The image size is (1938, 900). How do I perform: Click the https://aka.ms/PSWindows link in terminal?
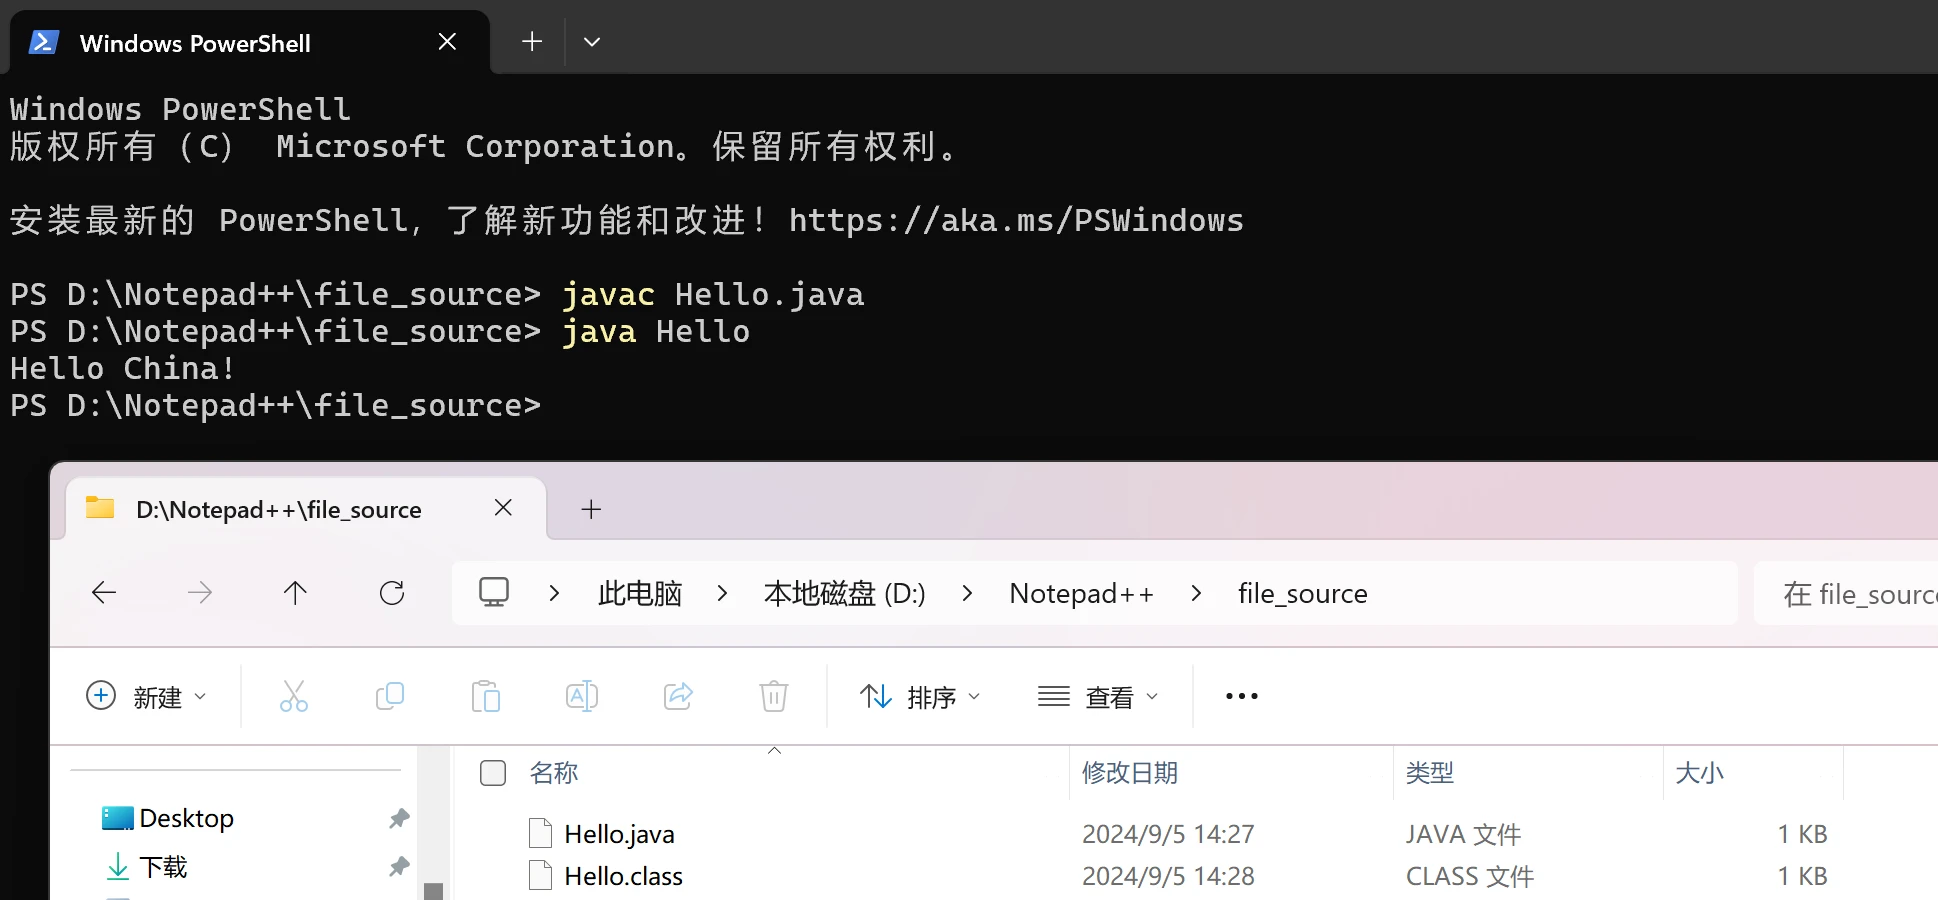point(1016,220)
